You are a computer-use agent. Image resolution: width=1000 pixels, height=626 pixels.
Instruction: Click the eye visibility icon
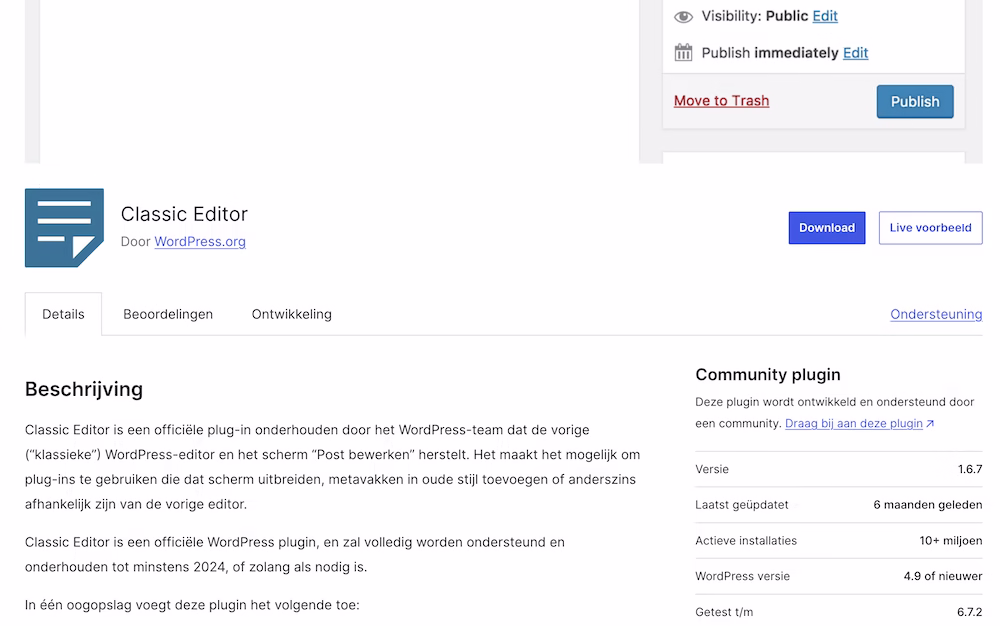[x=683, y=17]
